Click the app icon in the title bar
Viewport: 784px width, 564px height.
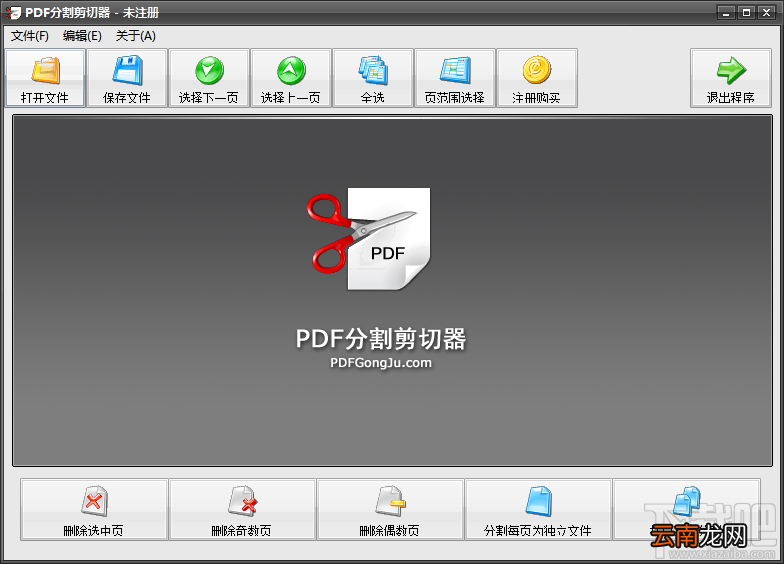click(13, 12)
